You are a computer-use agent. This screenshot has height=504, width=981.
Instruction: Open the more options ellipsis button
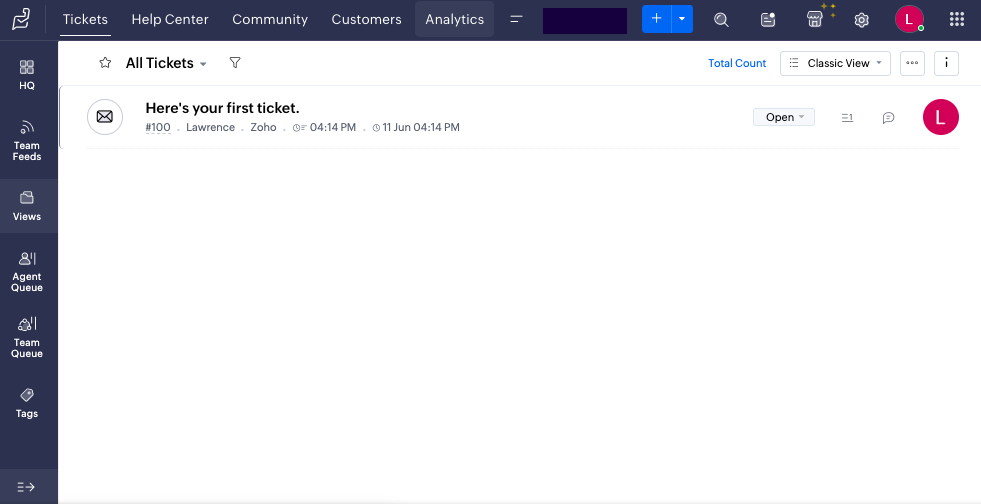click(x=912, y=63)
